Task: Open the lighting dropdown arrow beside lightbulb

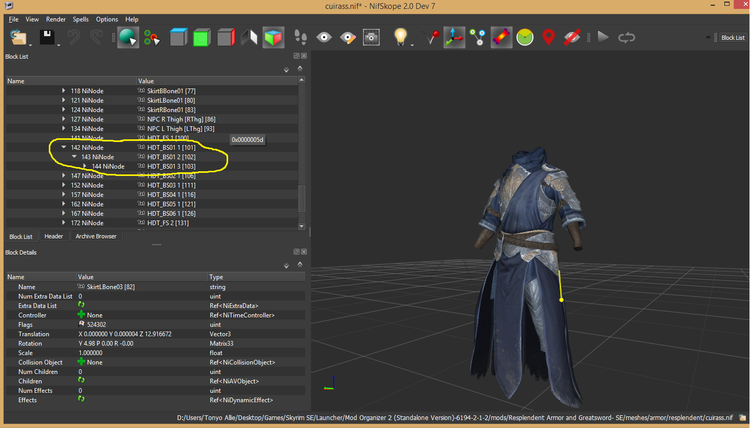Action: pos(412,44)
